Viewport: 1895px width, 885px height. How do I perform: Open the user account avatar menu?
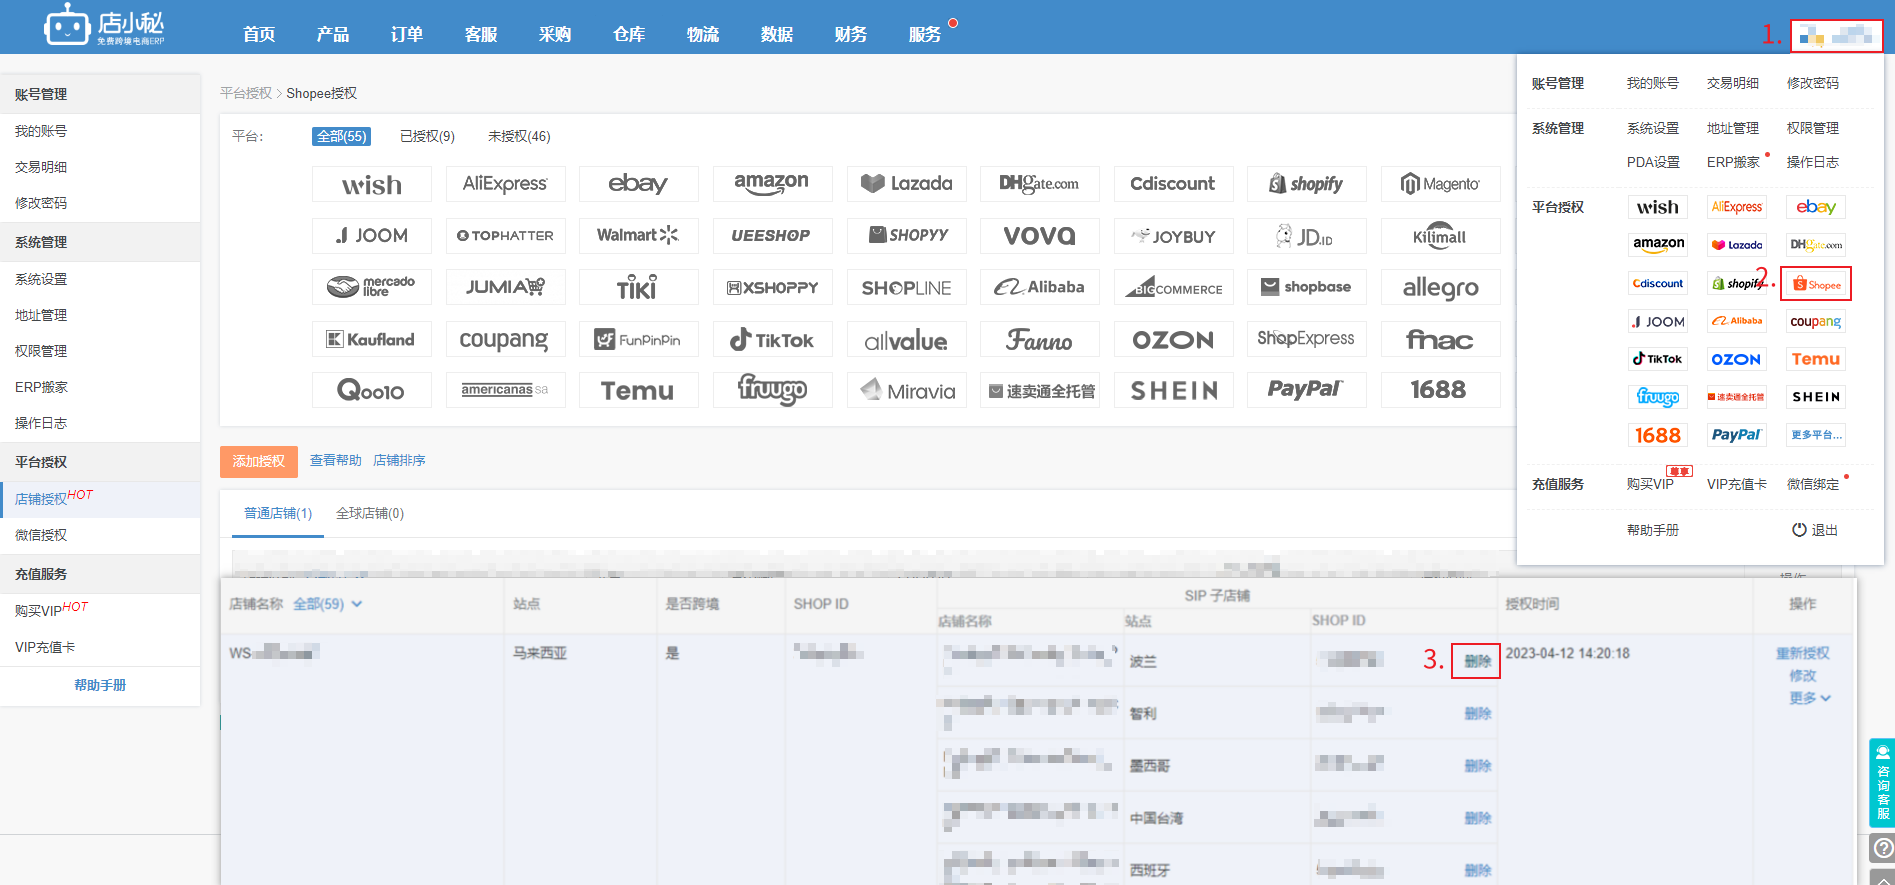[1836, 36]
